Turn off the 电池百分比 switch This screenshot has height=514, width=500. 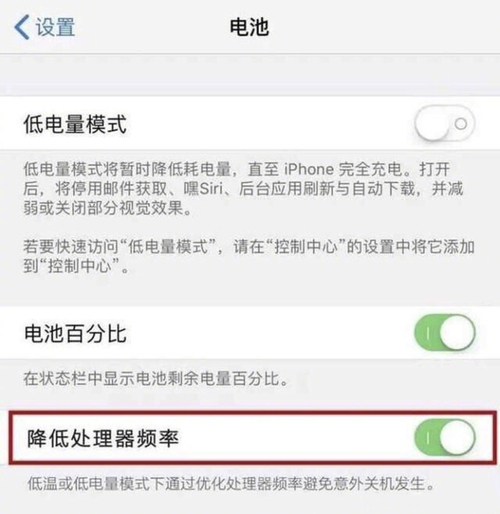point(445,332)
